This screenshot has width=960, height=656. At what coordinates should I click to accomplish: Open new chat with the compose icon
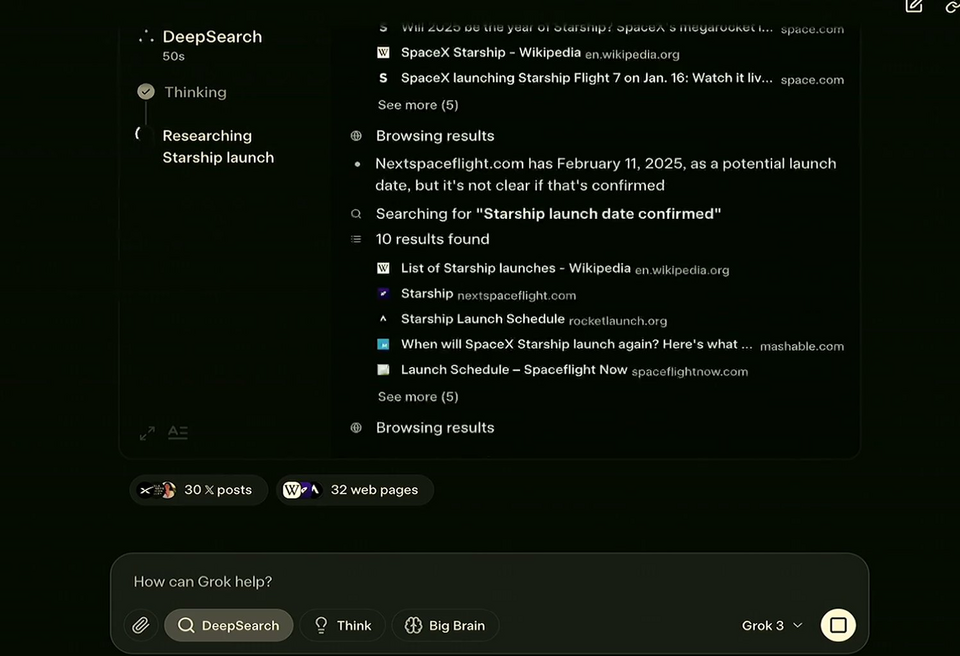913,6
